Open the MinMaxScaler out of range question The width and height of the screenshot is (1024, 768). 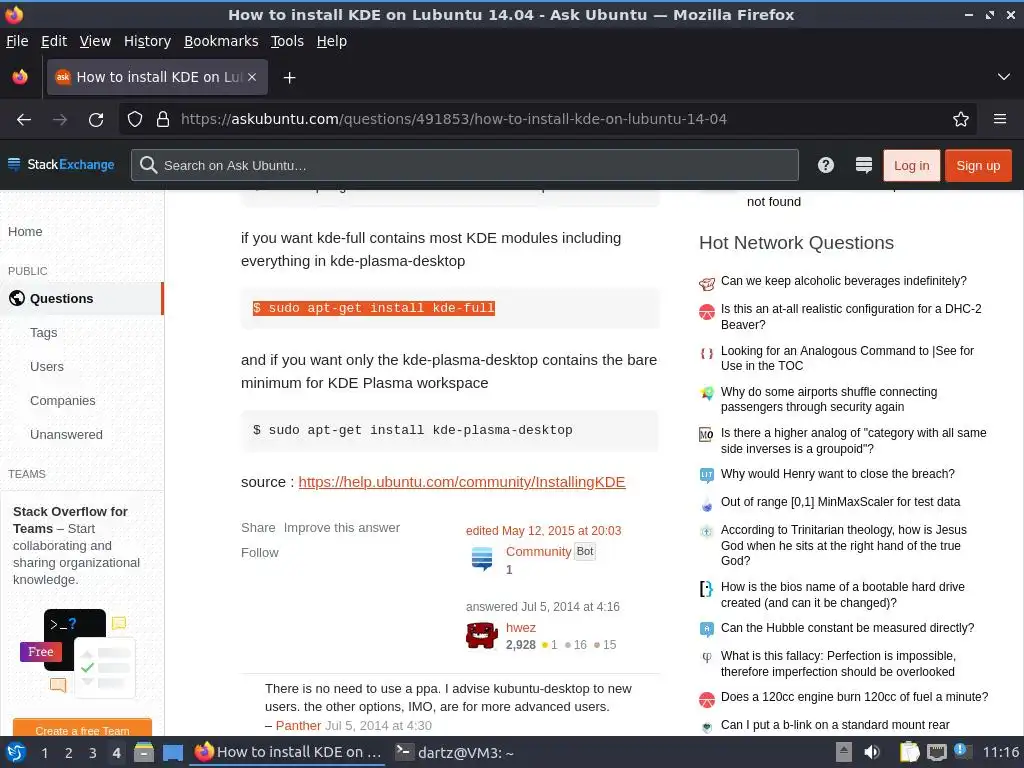(x=840, y=502)
